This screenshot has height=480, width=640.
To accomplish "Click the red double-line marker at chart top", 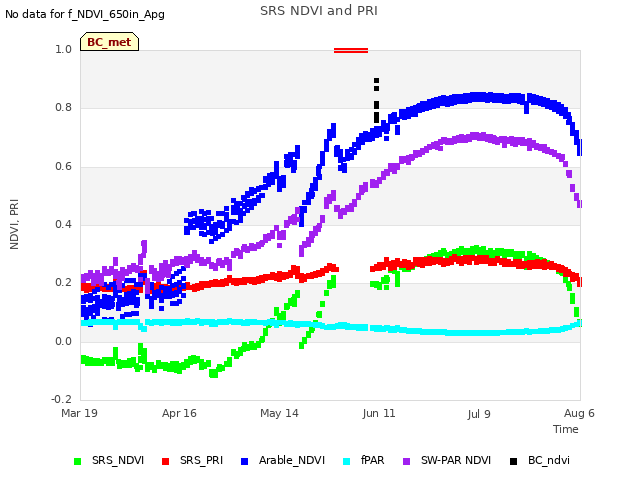I will tap(351, 51).
